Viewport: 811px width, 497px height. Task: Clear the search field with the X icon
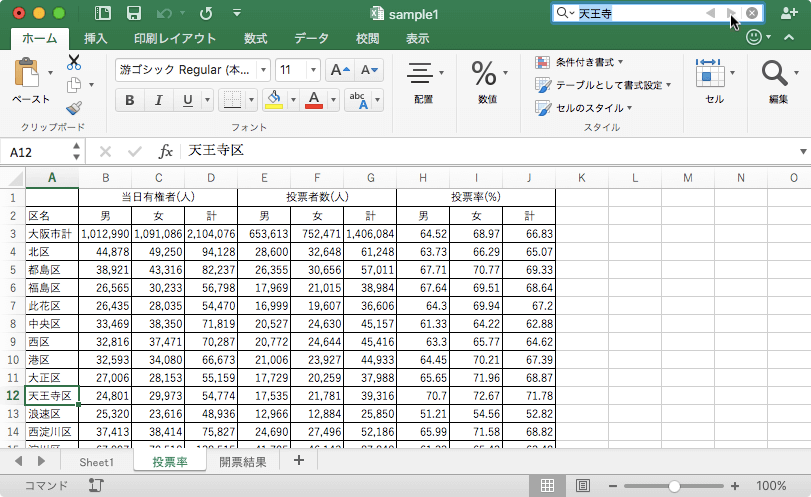pyautogui.click(x=753, y=13)
